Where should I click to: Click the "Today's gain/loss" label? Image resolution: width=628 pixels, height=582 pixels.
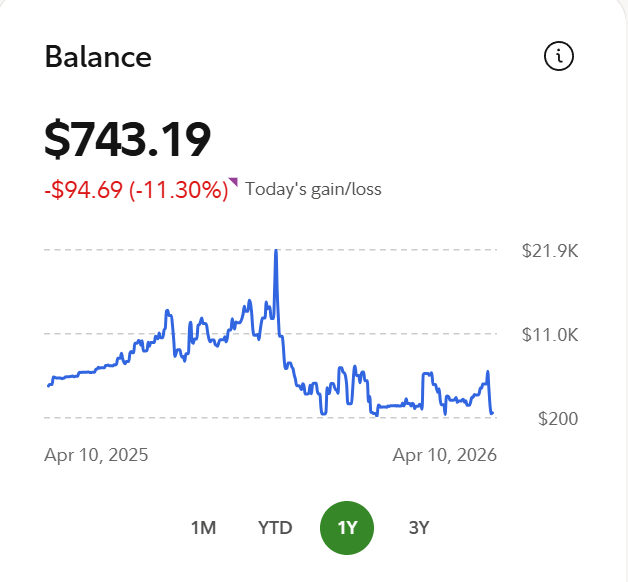coord(313,189)
